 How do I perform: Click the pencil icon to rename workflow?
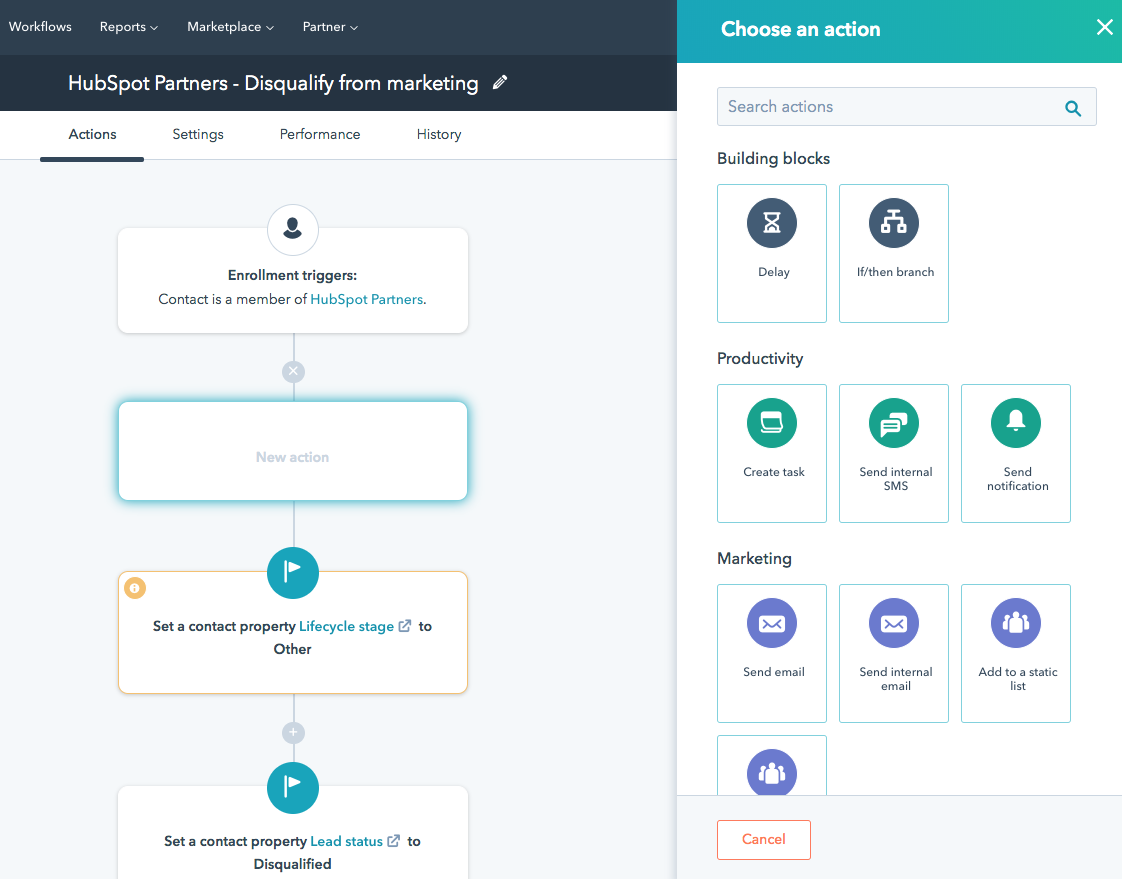tap(500, 83)
